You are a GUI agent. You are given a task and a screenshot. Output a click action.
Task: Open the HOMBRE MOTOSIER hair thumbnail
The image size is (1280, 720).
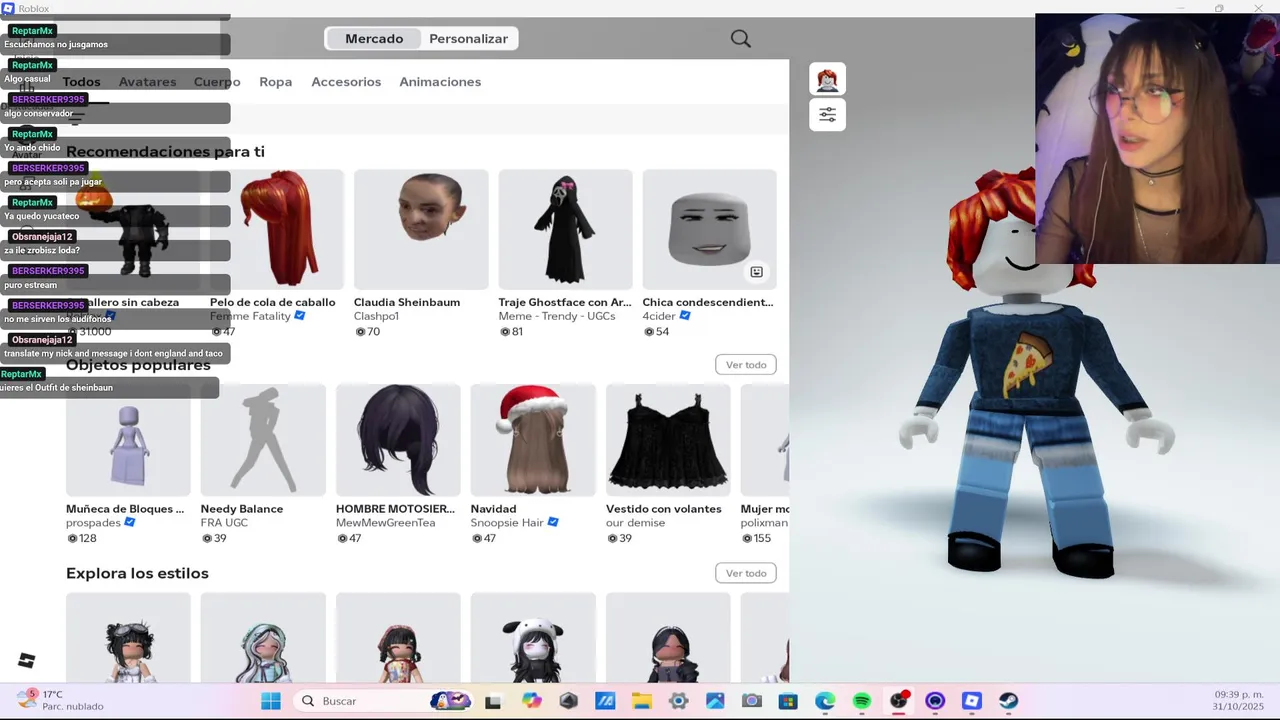click(398, 440)
